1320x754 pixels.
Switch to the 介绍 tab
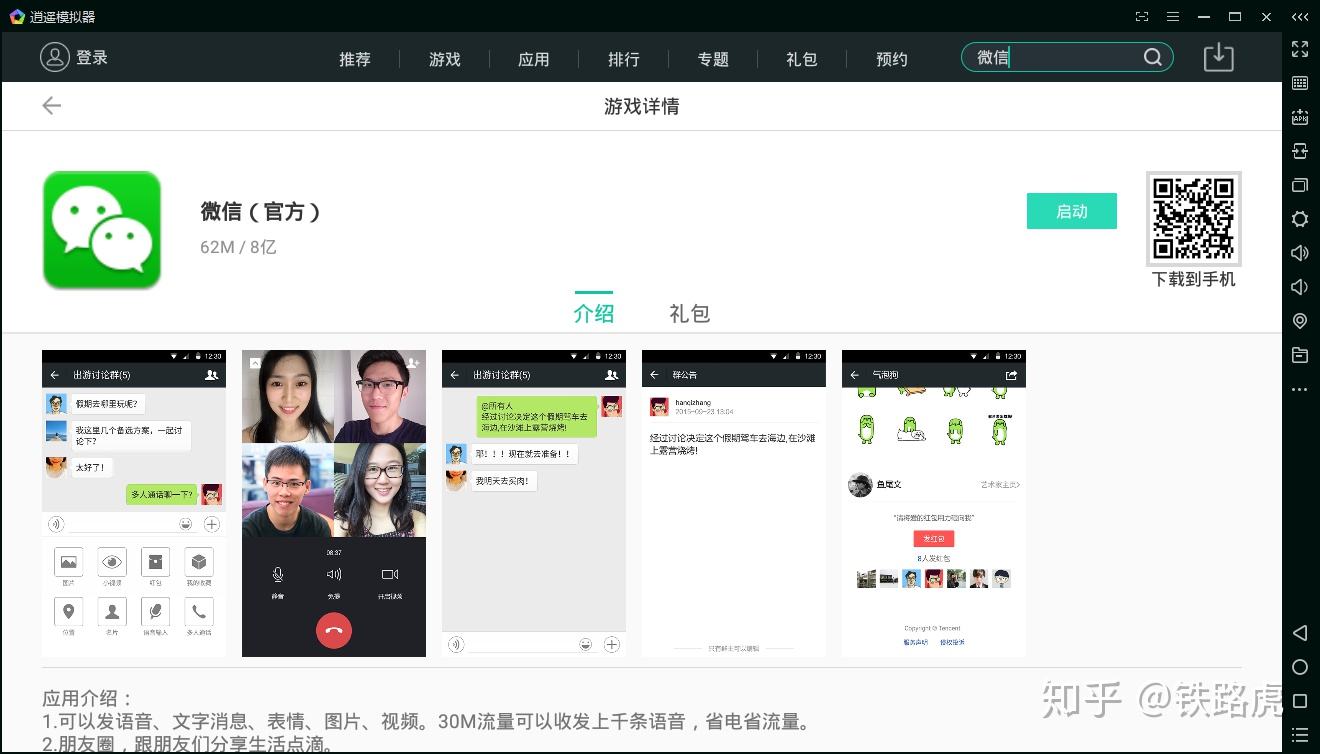tap(594, 313)
